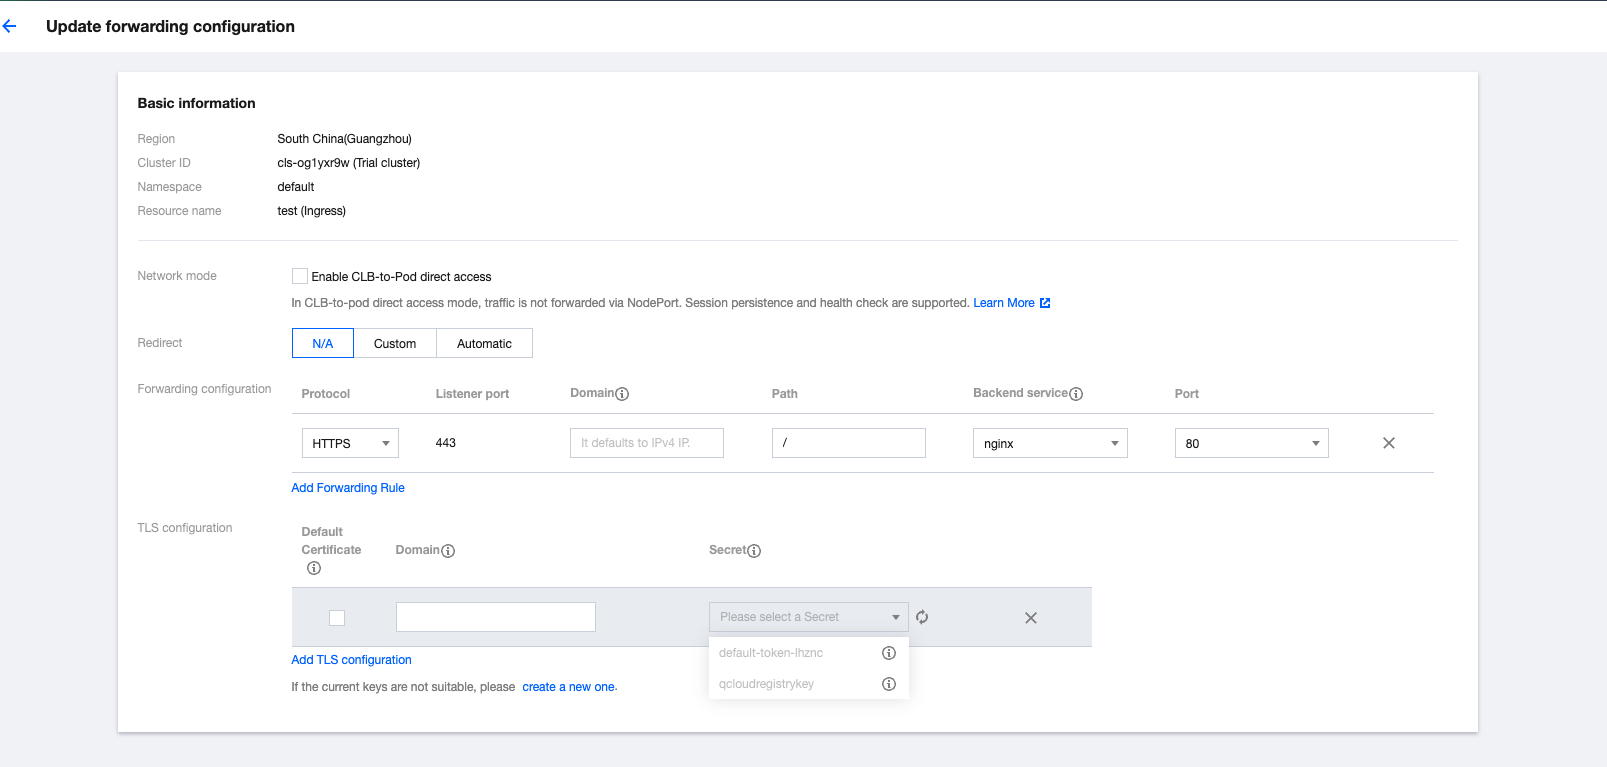Image resolution: width=1607 pixels, height=767 pixels.
Task: Open the HTTPS protocol dropdown
Action: [350, 443]
